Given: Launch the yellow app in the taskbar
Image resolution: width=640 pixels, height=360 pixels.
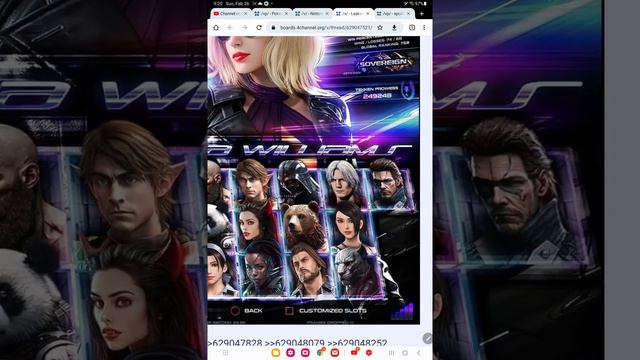Looking at the screenshot, I should (x=276, y=353).
